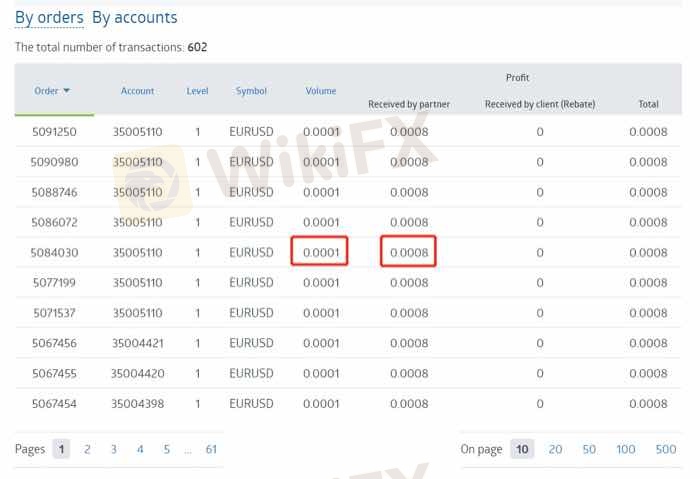This screenshot has height=479, width=700.
Task: Sort by Received by partner column
Action: pyautogui.click(x=409, y=104)
